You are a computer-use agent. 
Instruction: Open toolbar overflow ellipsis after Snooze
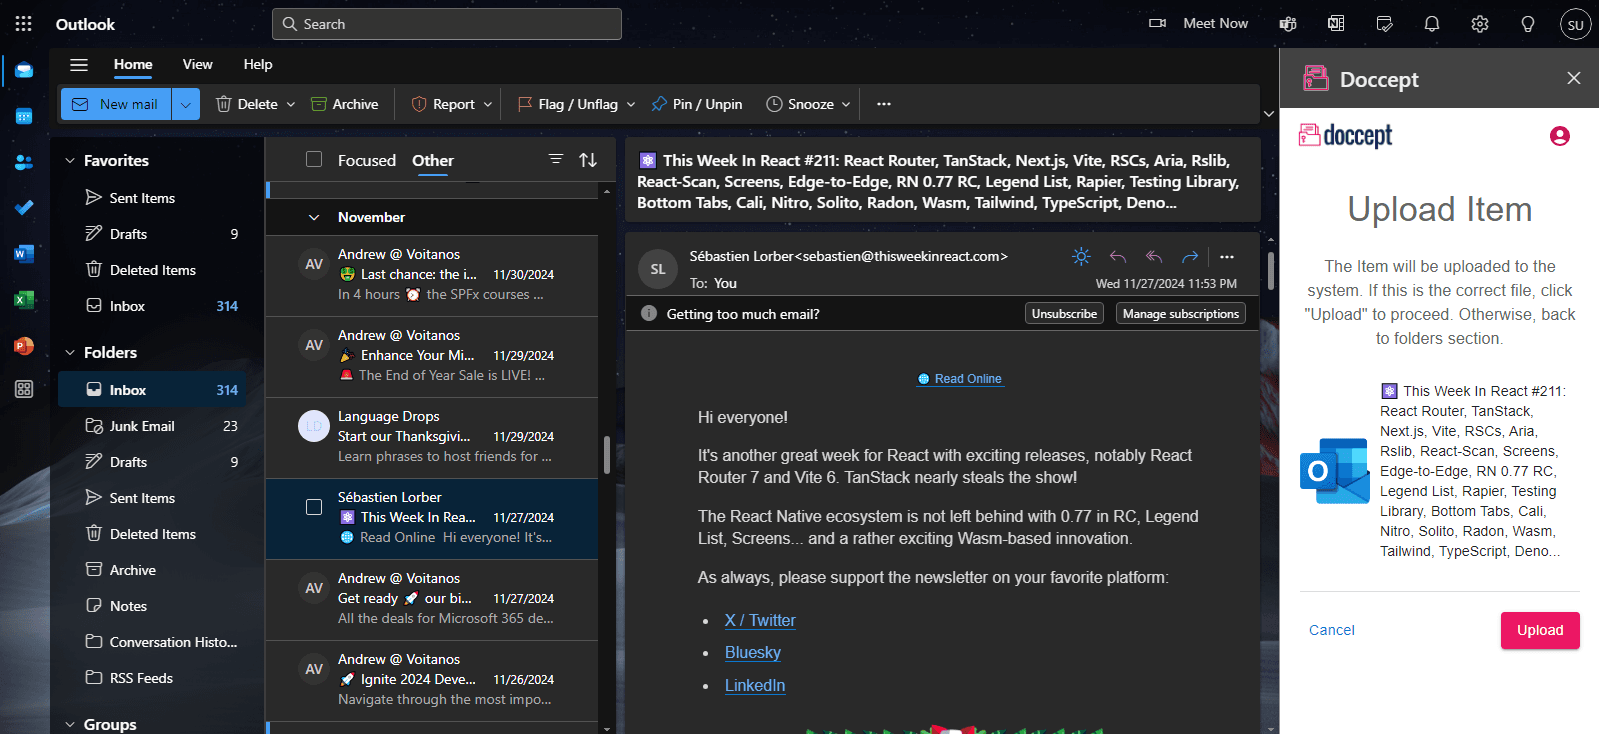click(x=884, y=104)
